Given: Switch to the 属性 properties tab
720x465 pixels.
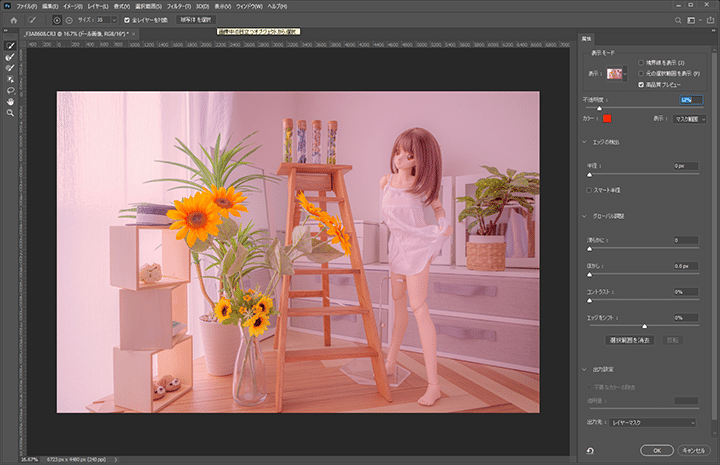Looking at the screenshot, I should click(586, 39).
